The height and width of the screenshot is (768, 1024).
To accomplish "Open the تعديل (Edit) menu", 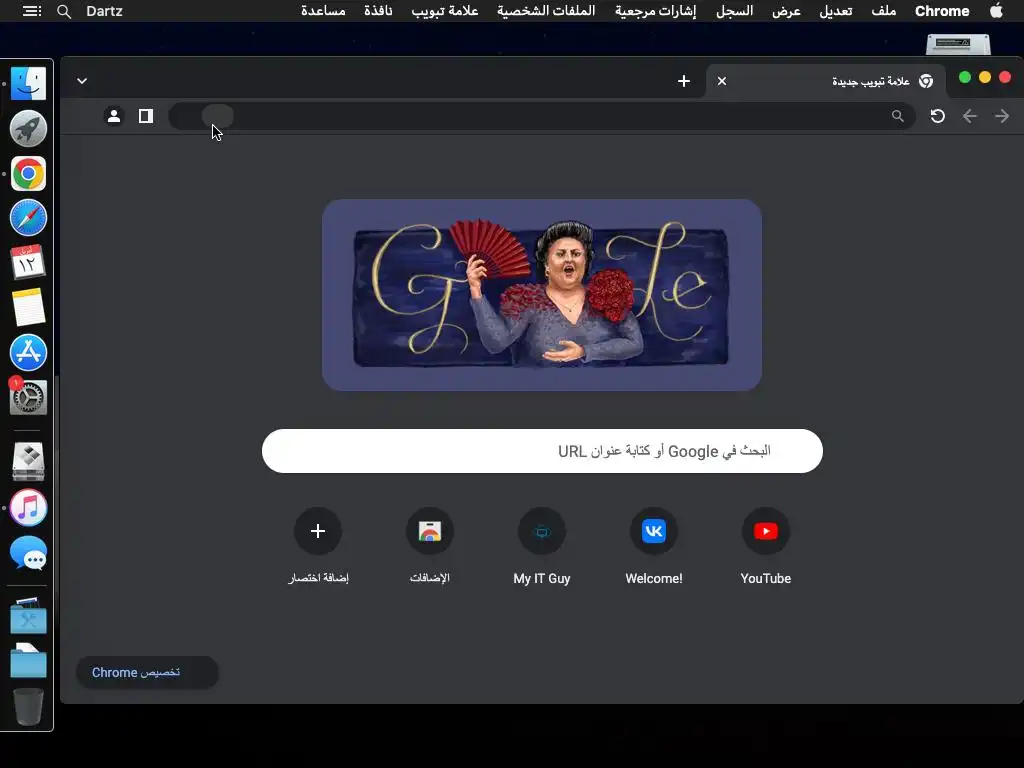I will pyautogui.click(x=836, y=11).
